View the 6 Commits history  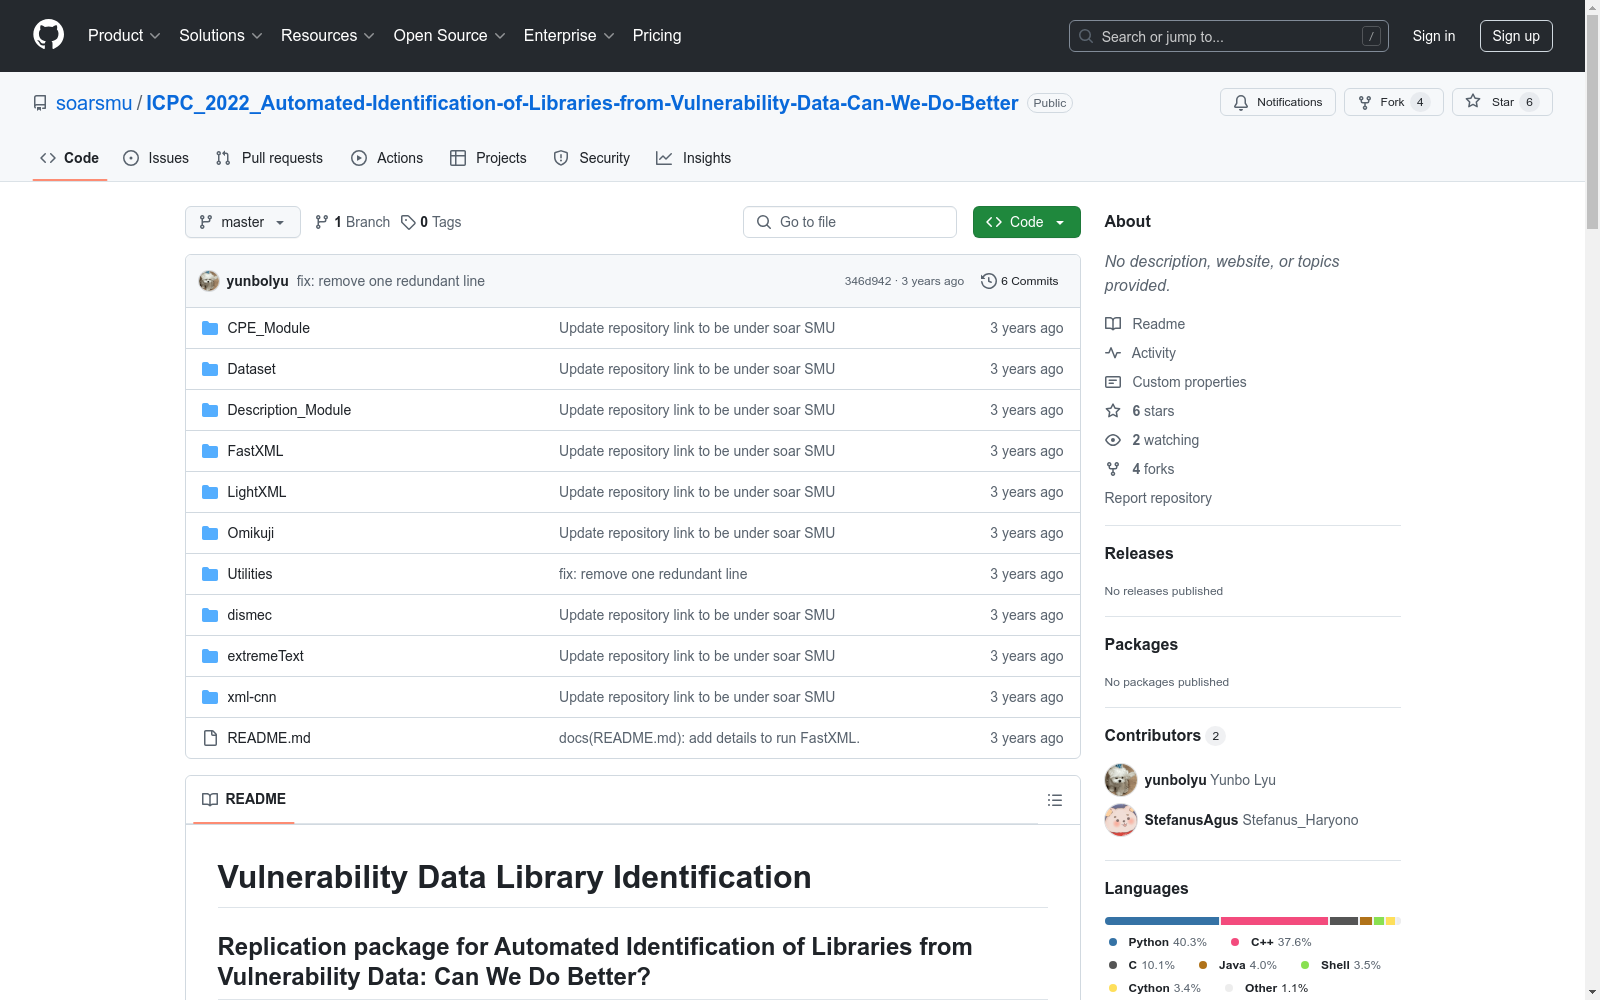pyautogui.click(x=1019, y=281)
